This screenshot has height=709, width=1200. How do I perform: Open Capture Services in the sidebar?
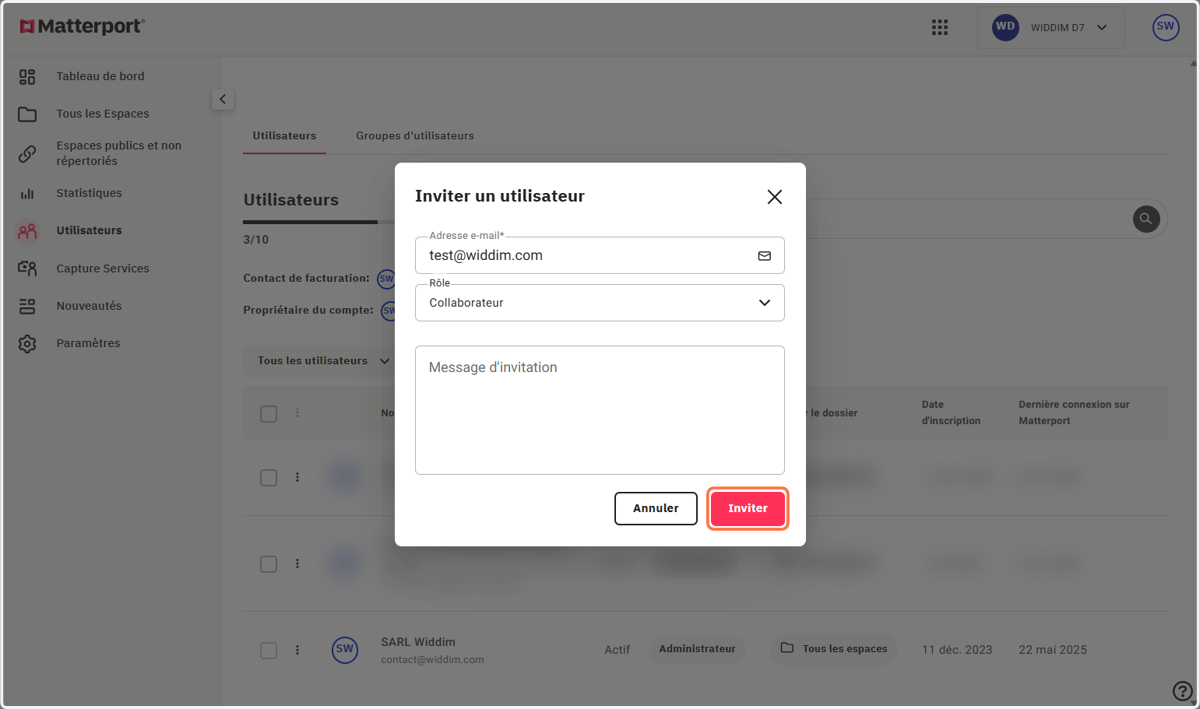(103, 269)
